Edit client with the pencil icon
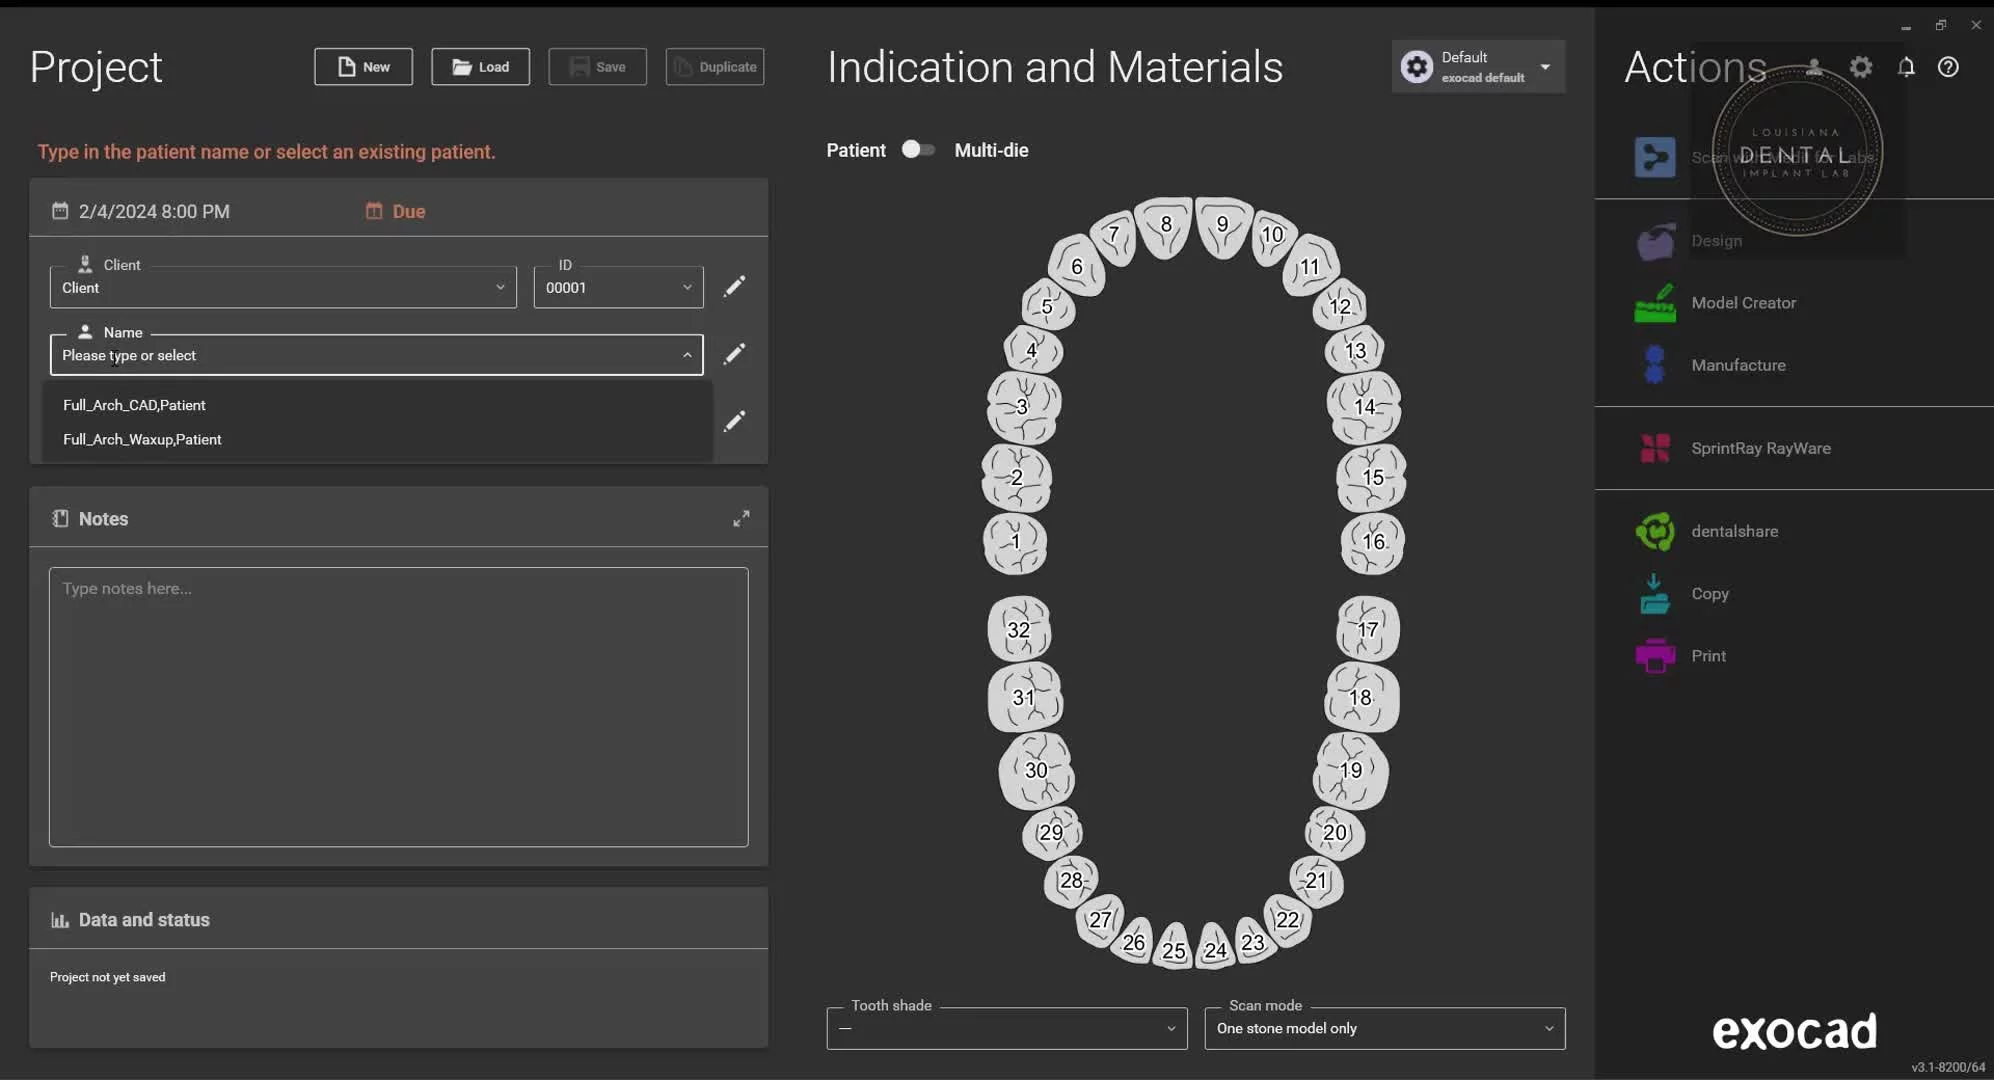Screen dimensions: 1994x1080 734,287
